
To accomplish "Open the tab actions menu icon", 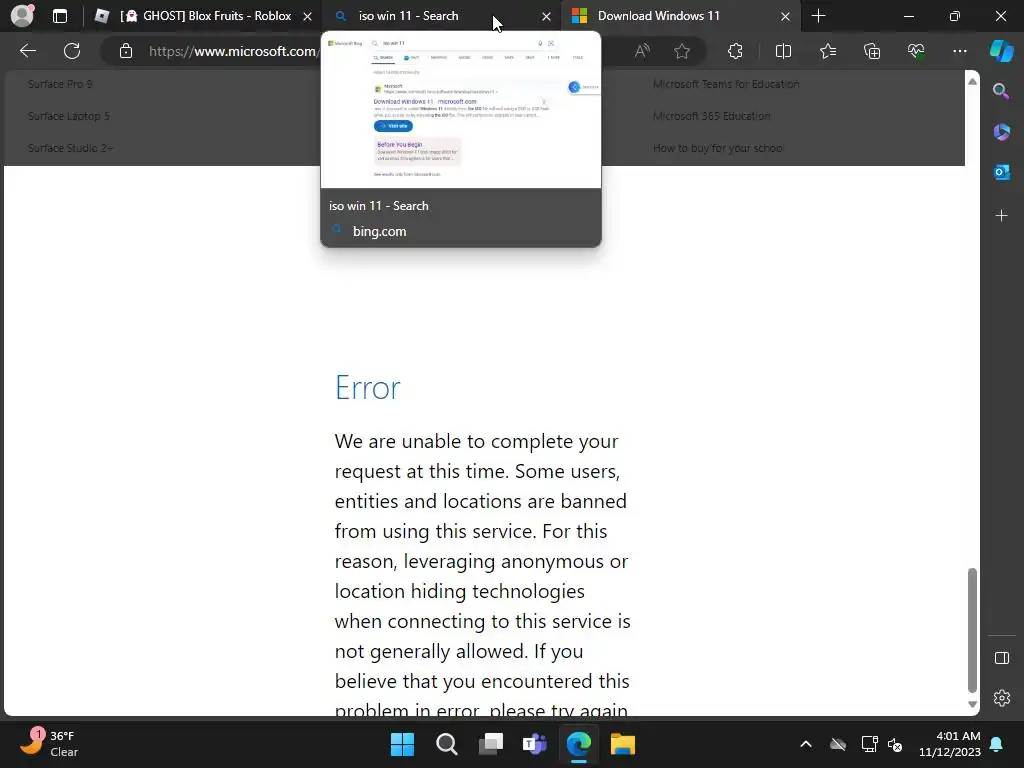I will [59, 16].
